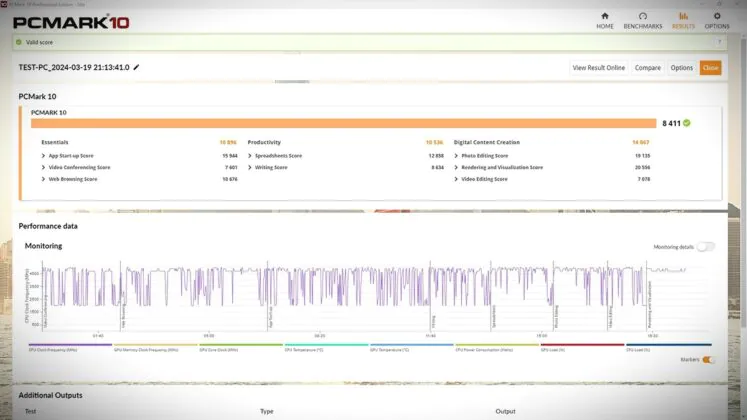
Task: Toggle GPU Memory Clock Frequency legend
Action: (x=155, y=347)
